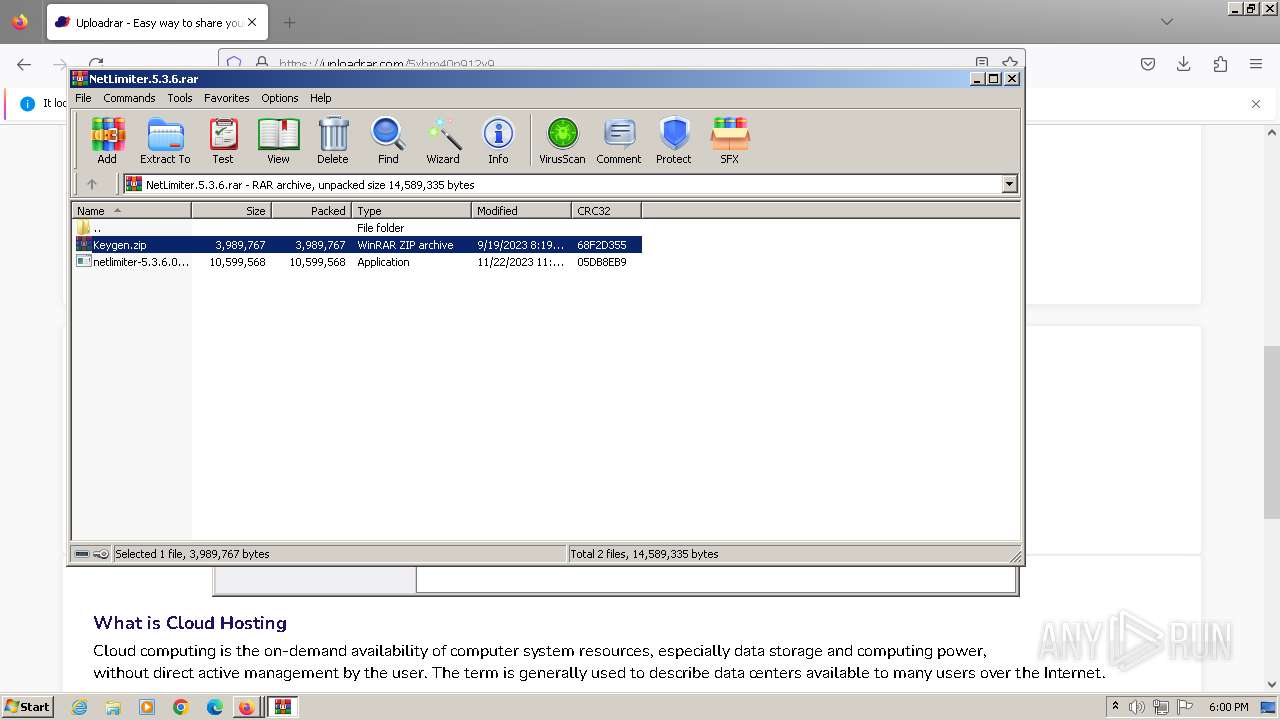Open the Options menu
This screenshot has height=720, width=1280.
point(280,98)
